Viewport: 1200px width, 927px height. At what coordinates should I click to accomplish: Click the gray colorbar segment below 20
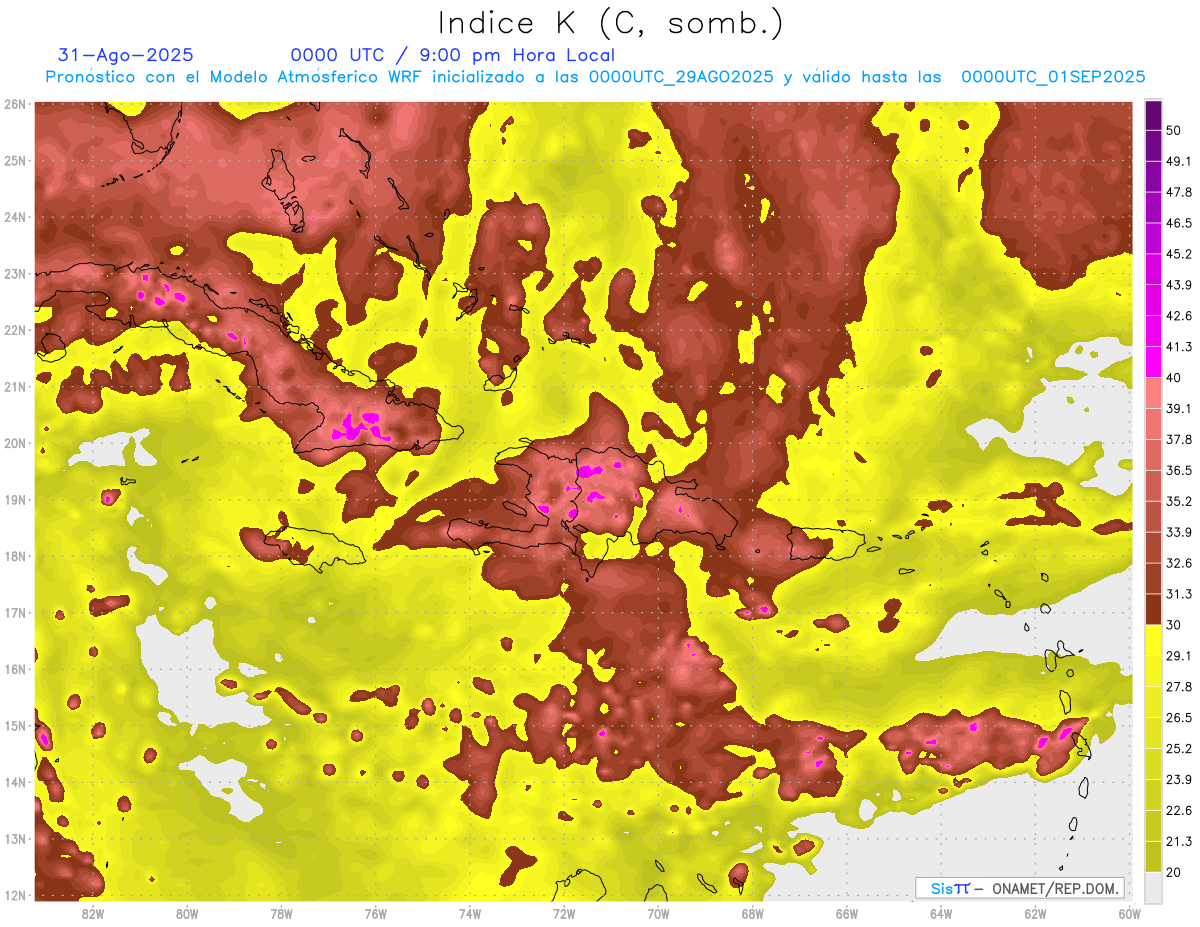[x=1153, y=887]
